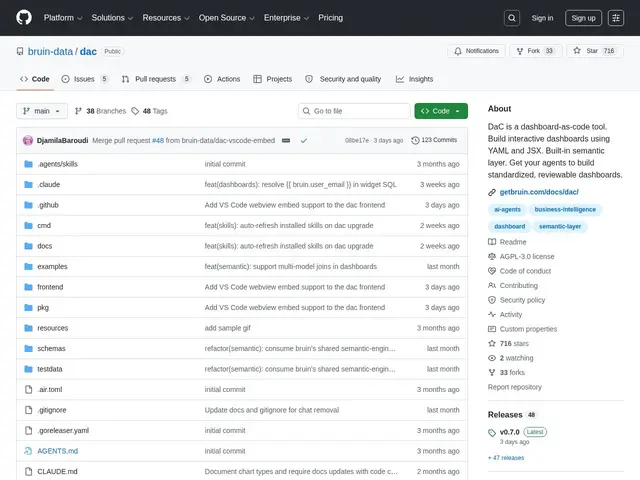
Task: Expand the Resources menu
Action: coord(166,18)
